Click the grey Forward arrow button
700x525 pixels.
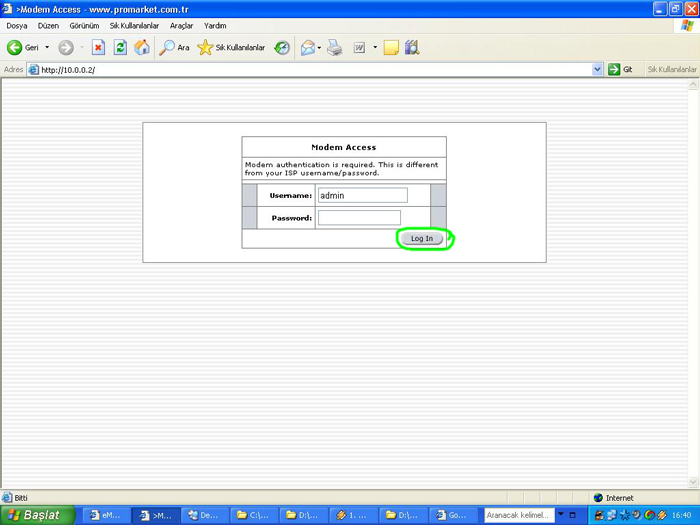tap(66, 47)
